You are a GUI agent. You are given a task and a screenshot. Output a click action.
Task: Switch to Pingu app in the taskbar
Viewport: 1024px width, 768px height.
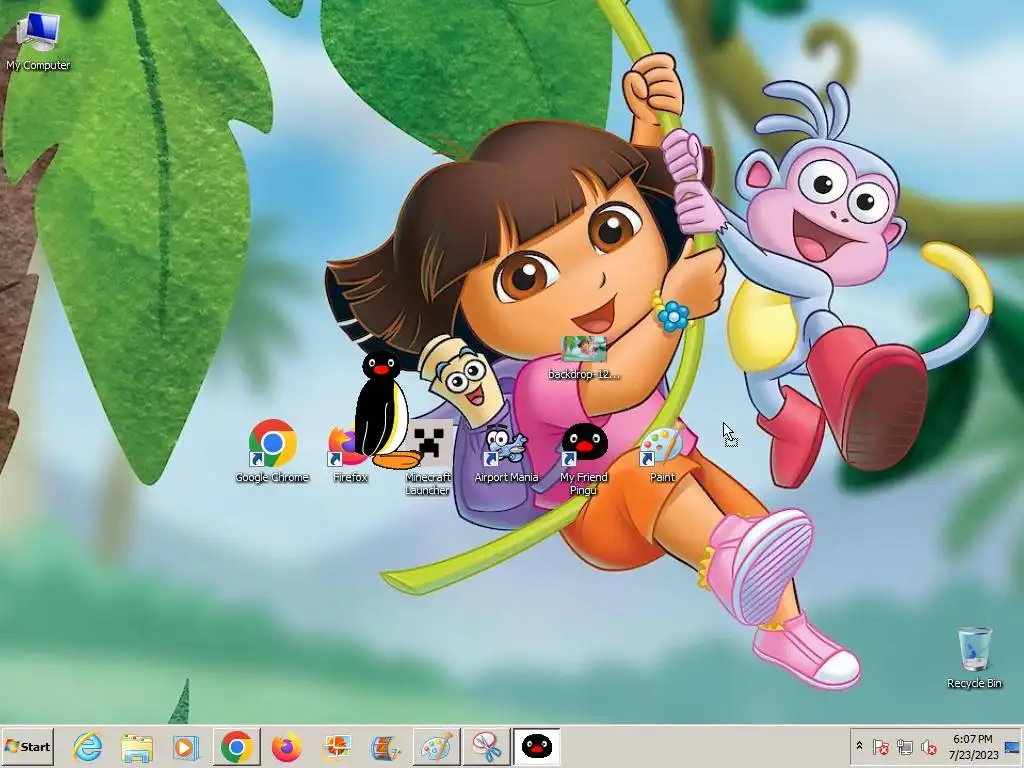(x=536, y=746)
